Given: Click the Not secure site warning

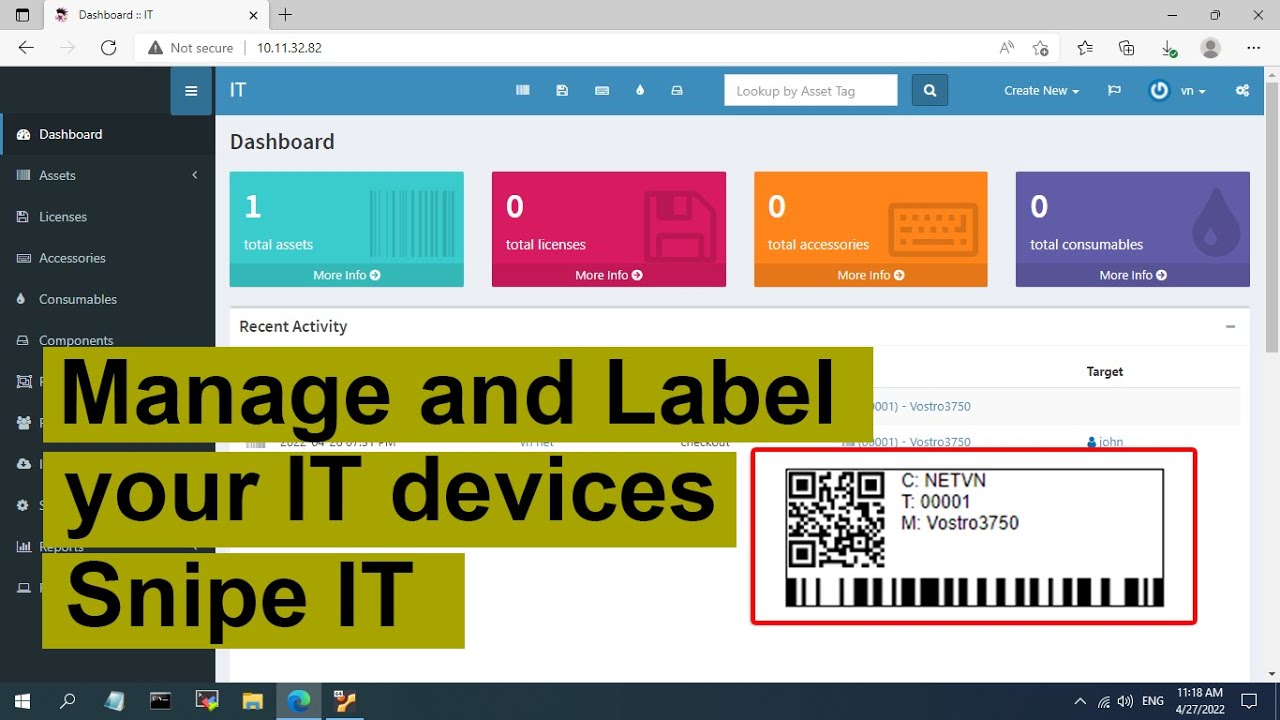Looking at the screenshot, I should (190, 47).
